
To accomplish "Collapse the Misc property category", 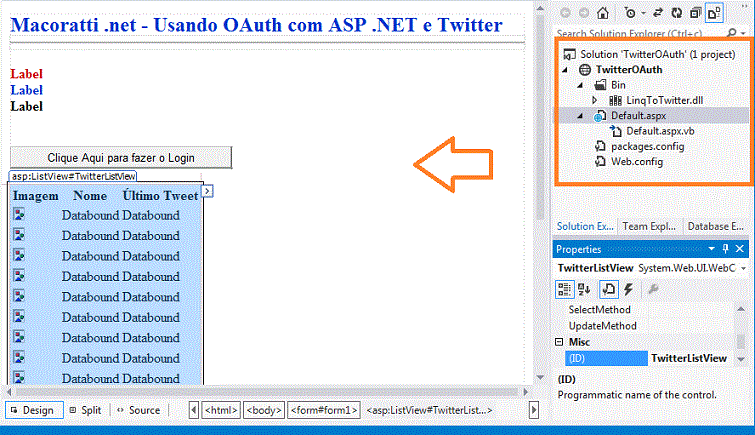I will click(x=559, y=342).
